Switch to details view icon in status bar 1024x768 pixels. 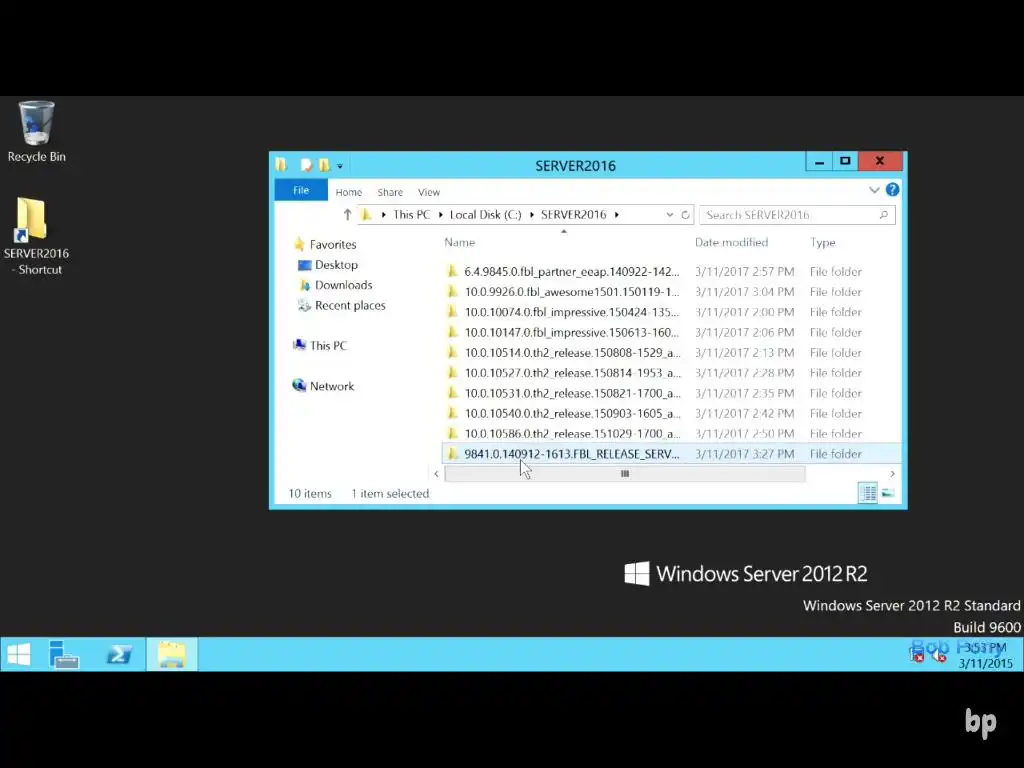pos(867,493)
